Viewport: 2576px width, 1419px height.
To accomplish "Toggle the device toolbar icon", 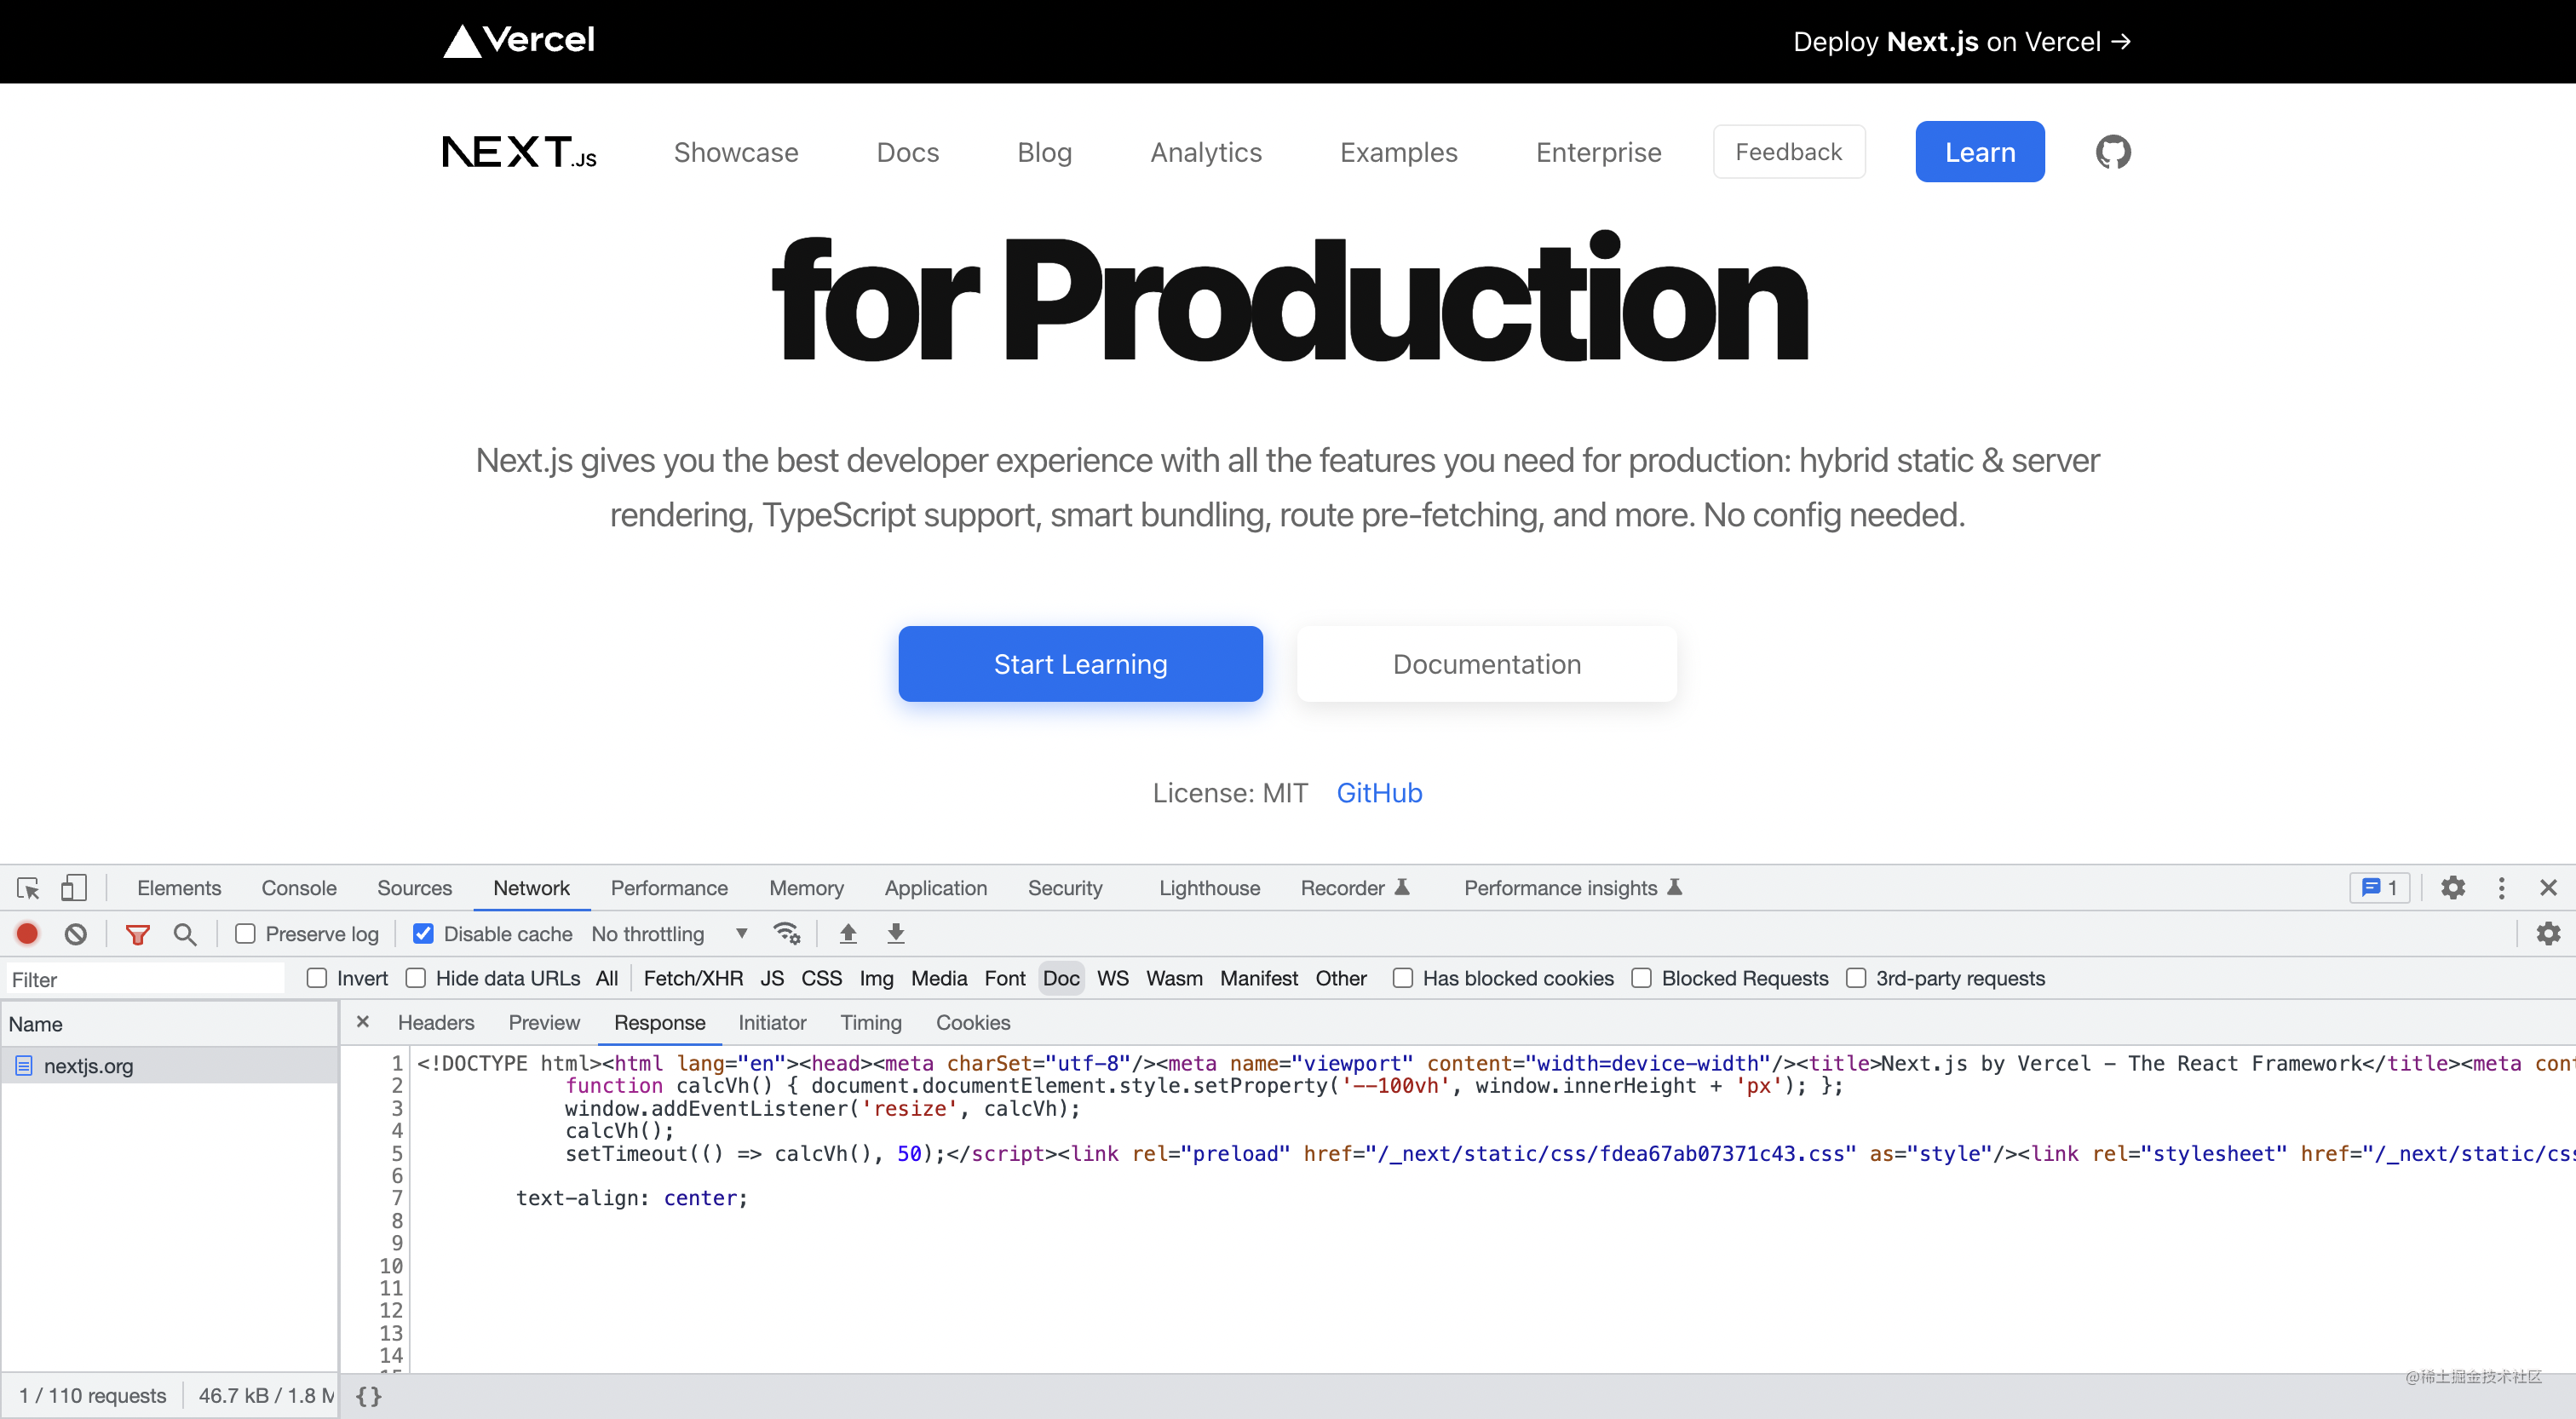I will click(x=74, y=888).
